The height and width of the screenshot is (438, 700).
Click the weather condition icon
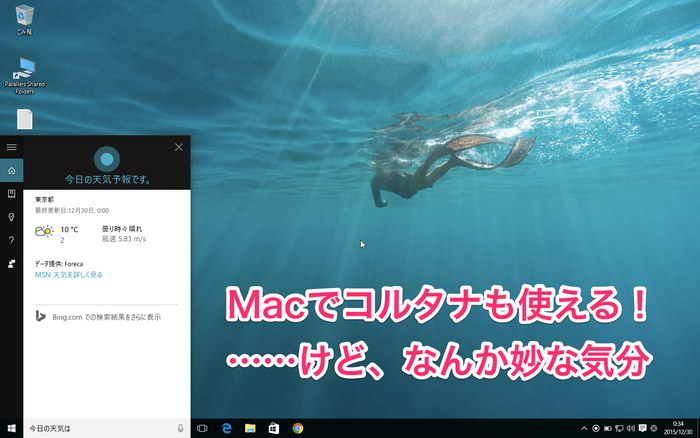point(44,231)
